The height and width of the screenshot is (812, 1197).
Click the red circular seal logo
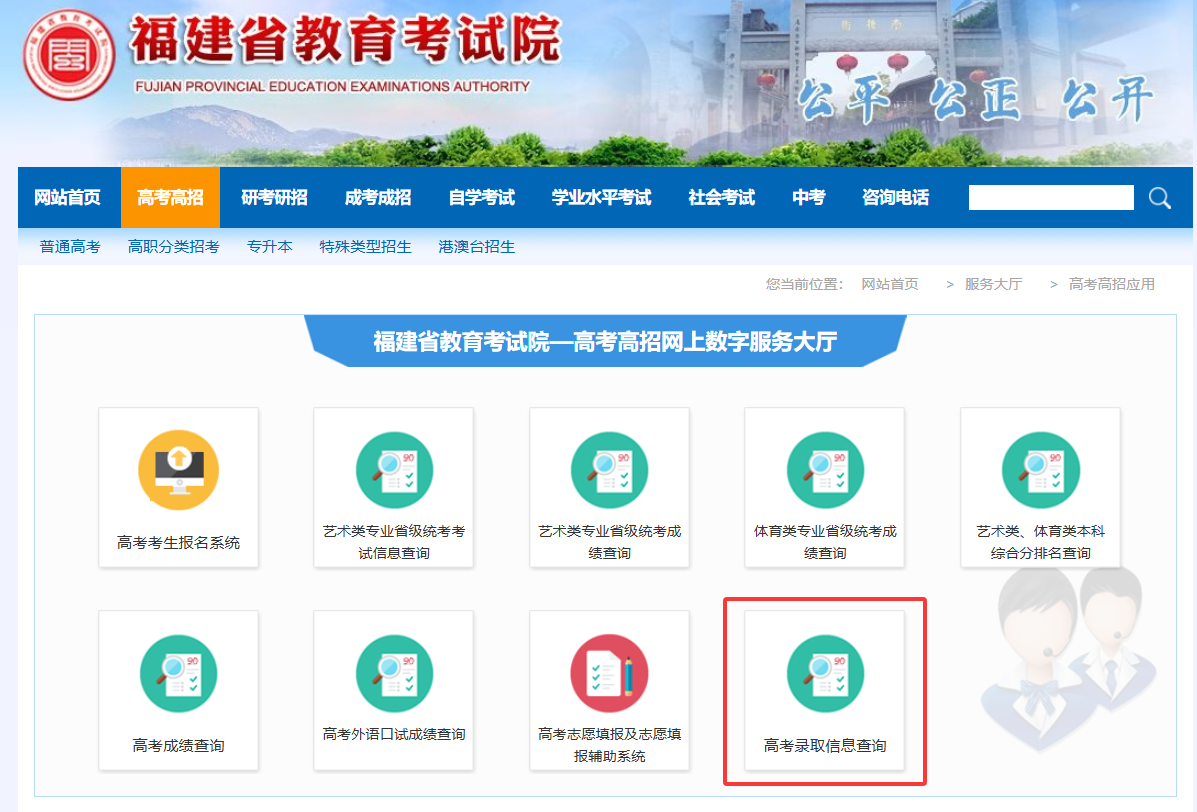point(69,55)
